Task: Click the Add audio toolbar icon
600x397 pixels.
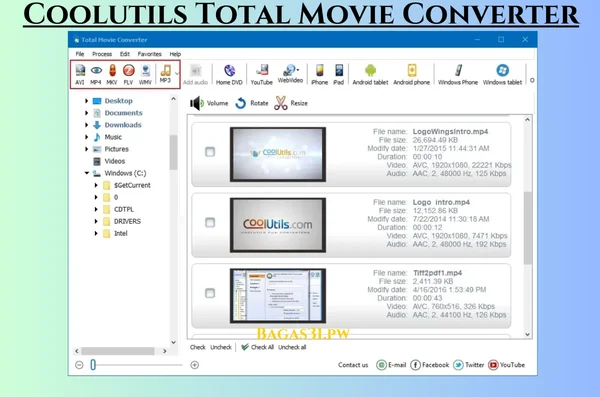Action: click(x=196, y=74)
